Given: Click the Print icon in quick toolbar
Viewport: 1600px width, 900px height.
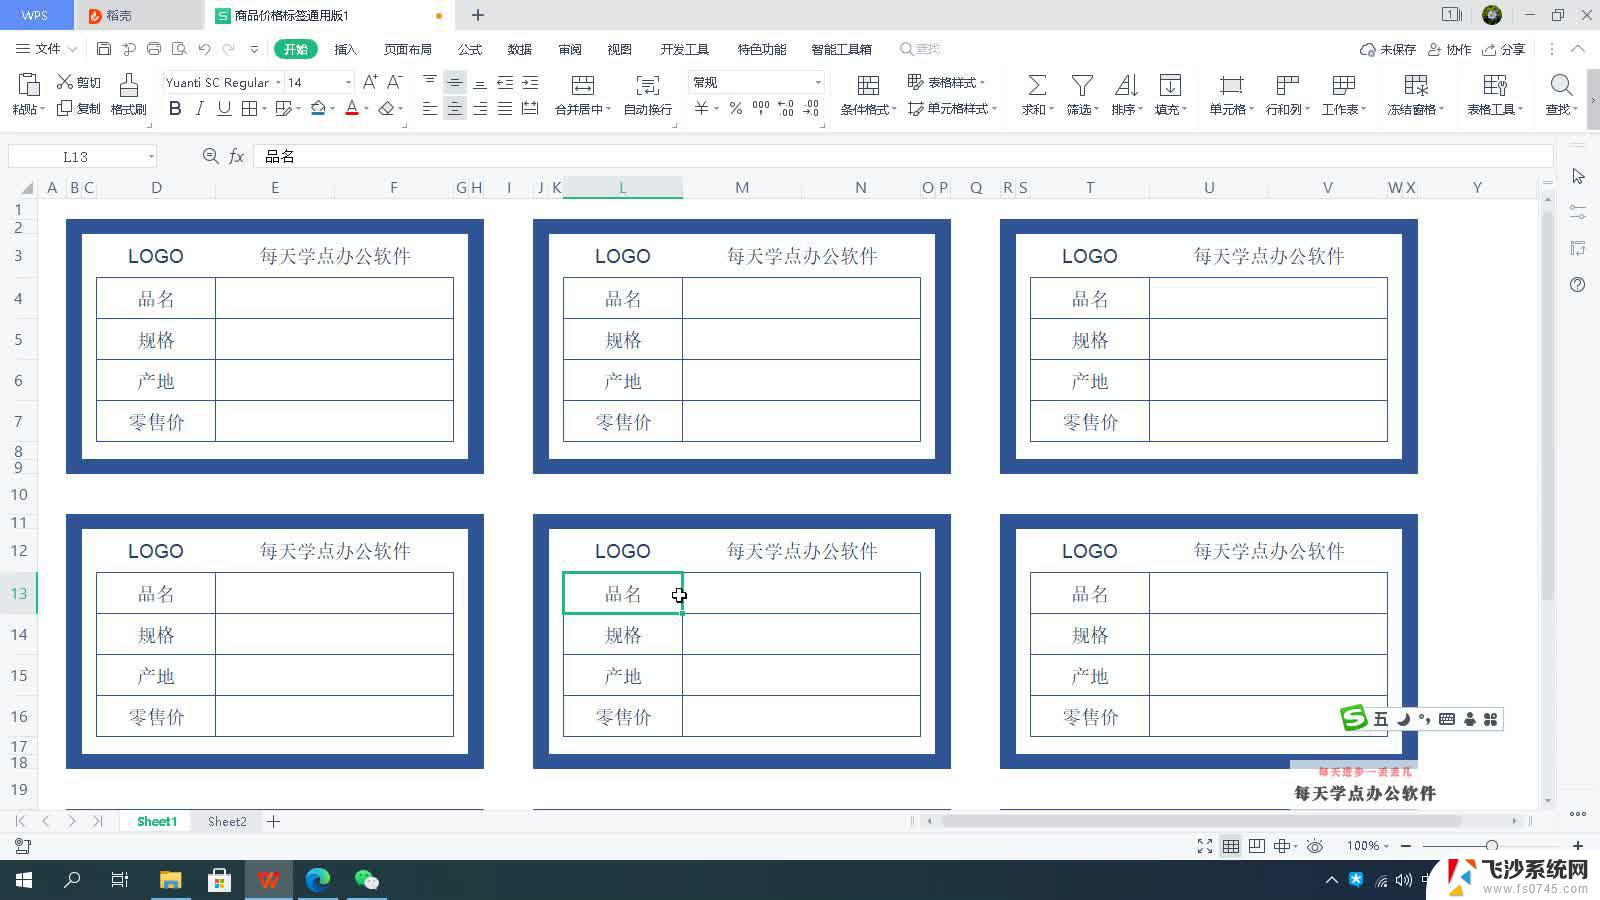Looking at the screenshot, I should tap(154, 48).
